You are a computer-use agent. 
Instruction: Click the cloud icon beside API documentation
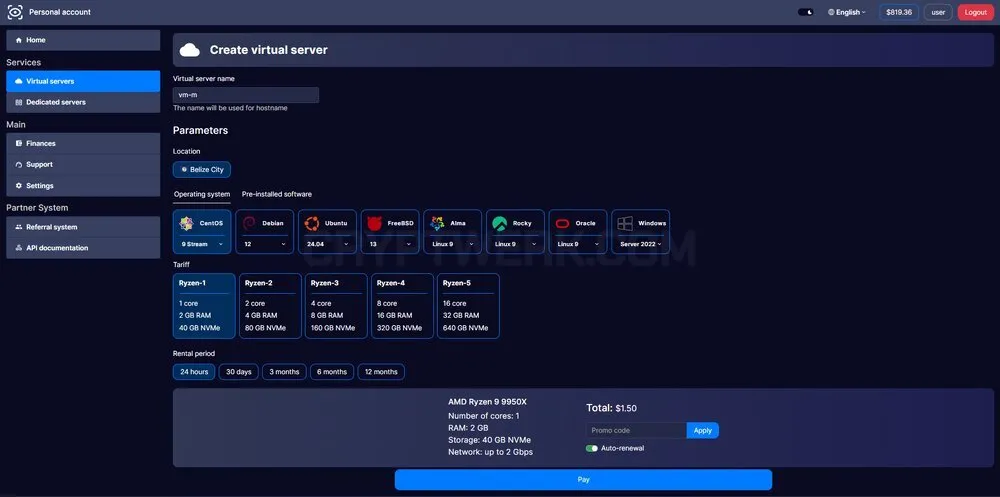click(x=18, y=248)
